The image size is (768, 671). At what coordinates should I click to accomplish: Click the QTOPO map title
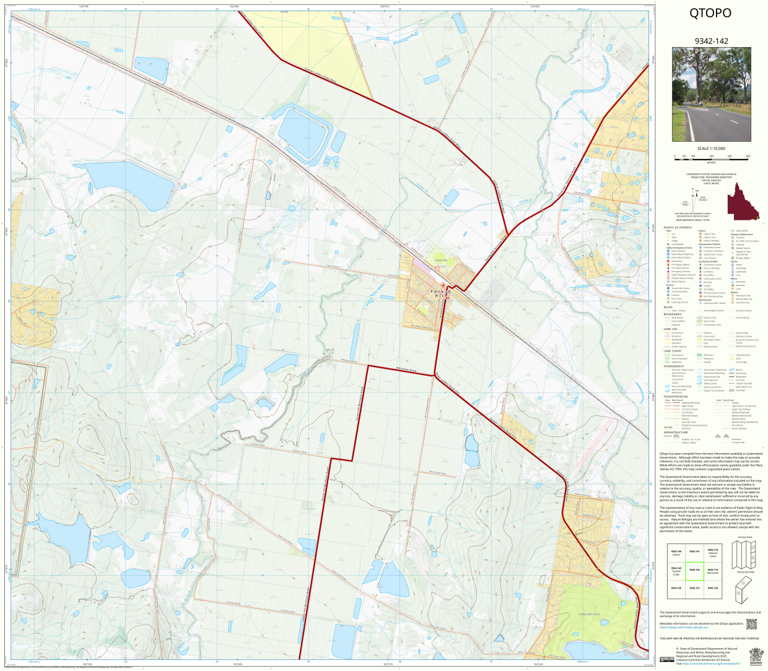710,13
